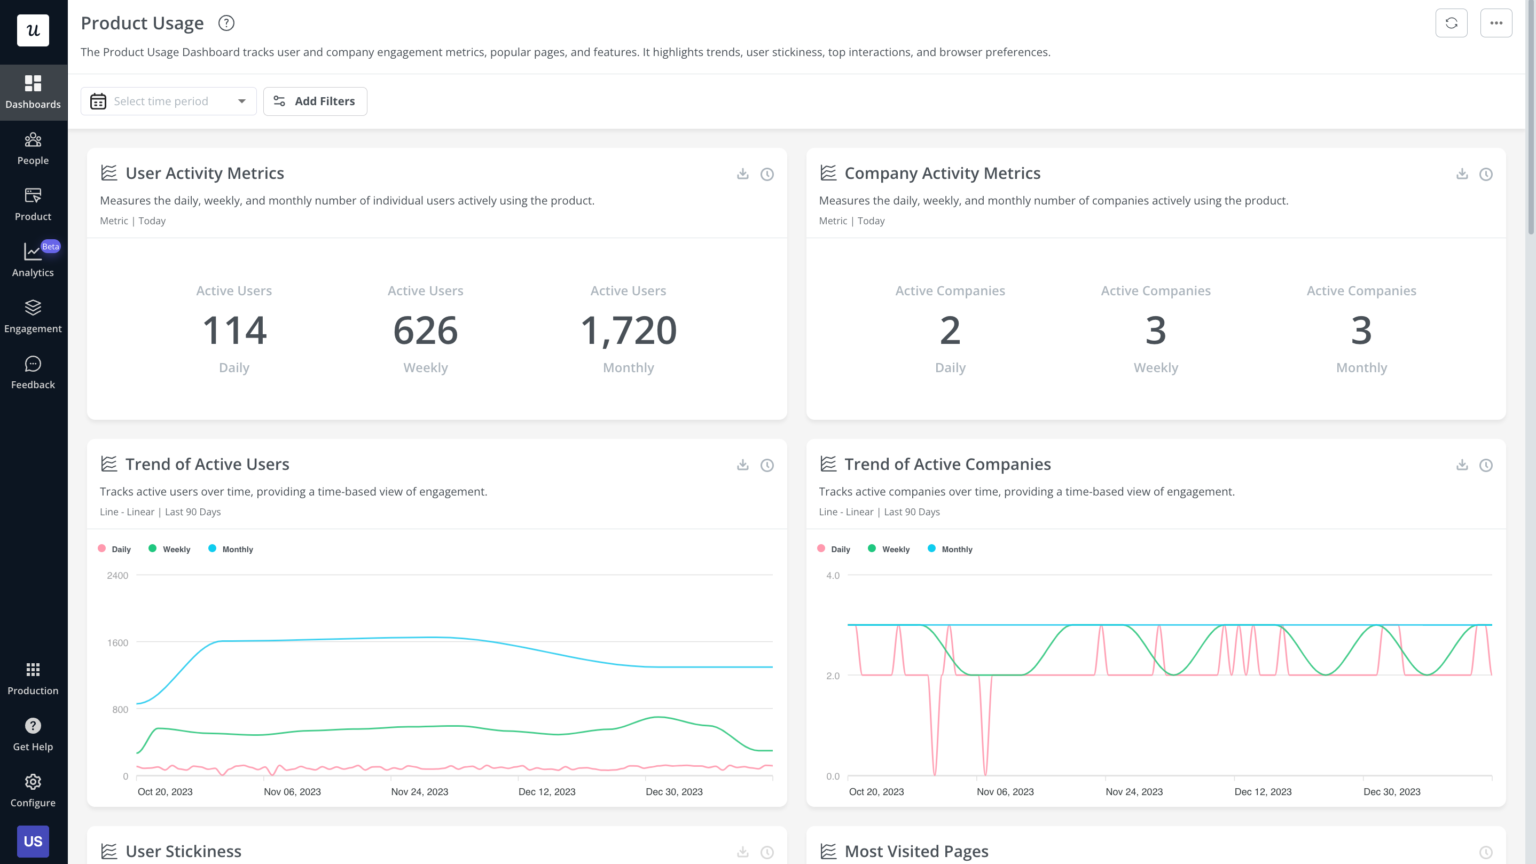The image size is (1536, 864).
Task: Hide the Weekly line in Trend of Active Users
Action: coord(169,548)
